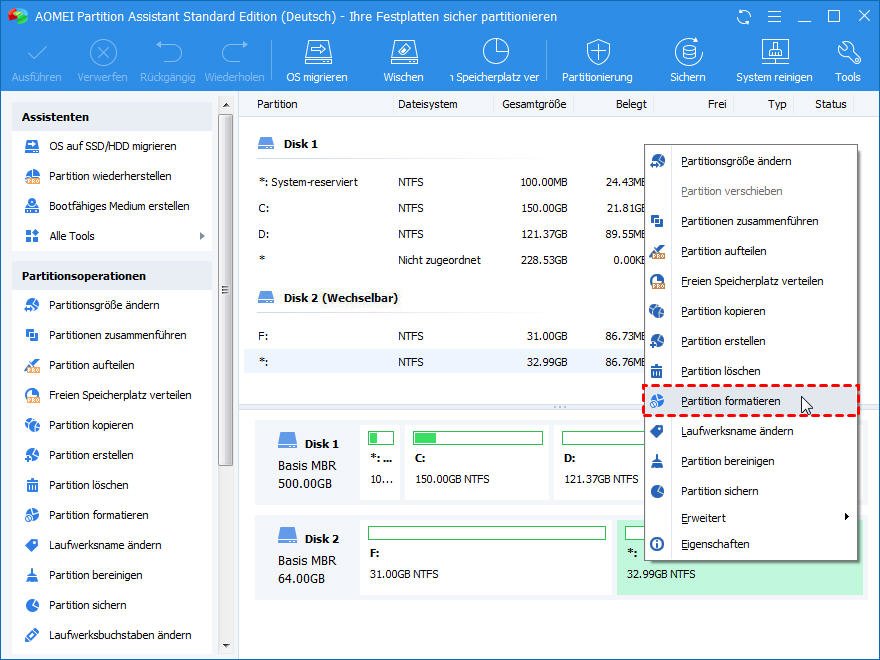Image resolution: width=880 pixels, height=660 pixels.
Task: Click sidebar OS auf SSD/HDD migrieren icon
Action: [x=33, y=146]
